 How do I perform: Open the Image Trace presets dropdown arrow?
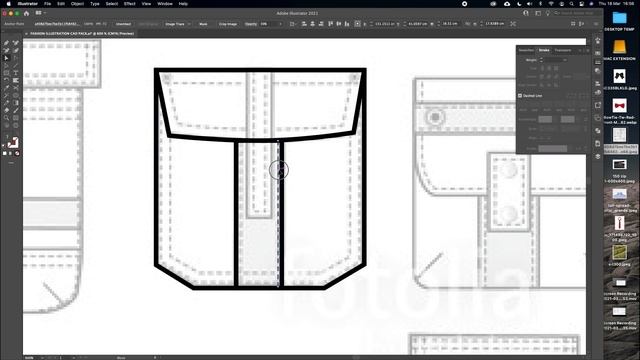(x=189, y=24)
